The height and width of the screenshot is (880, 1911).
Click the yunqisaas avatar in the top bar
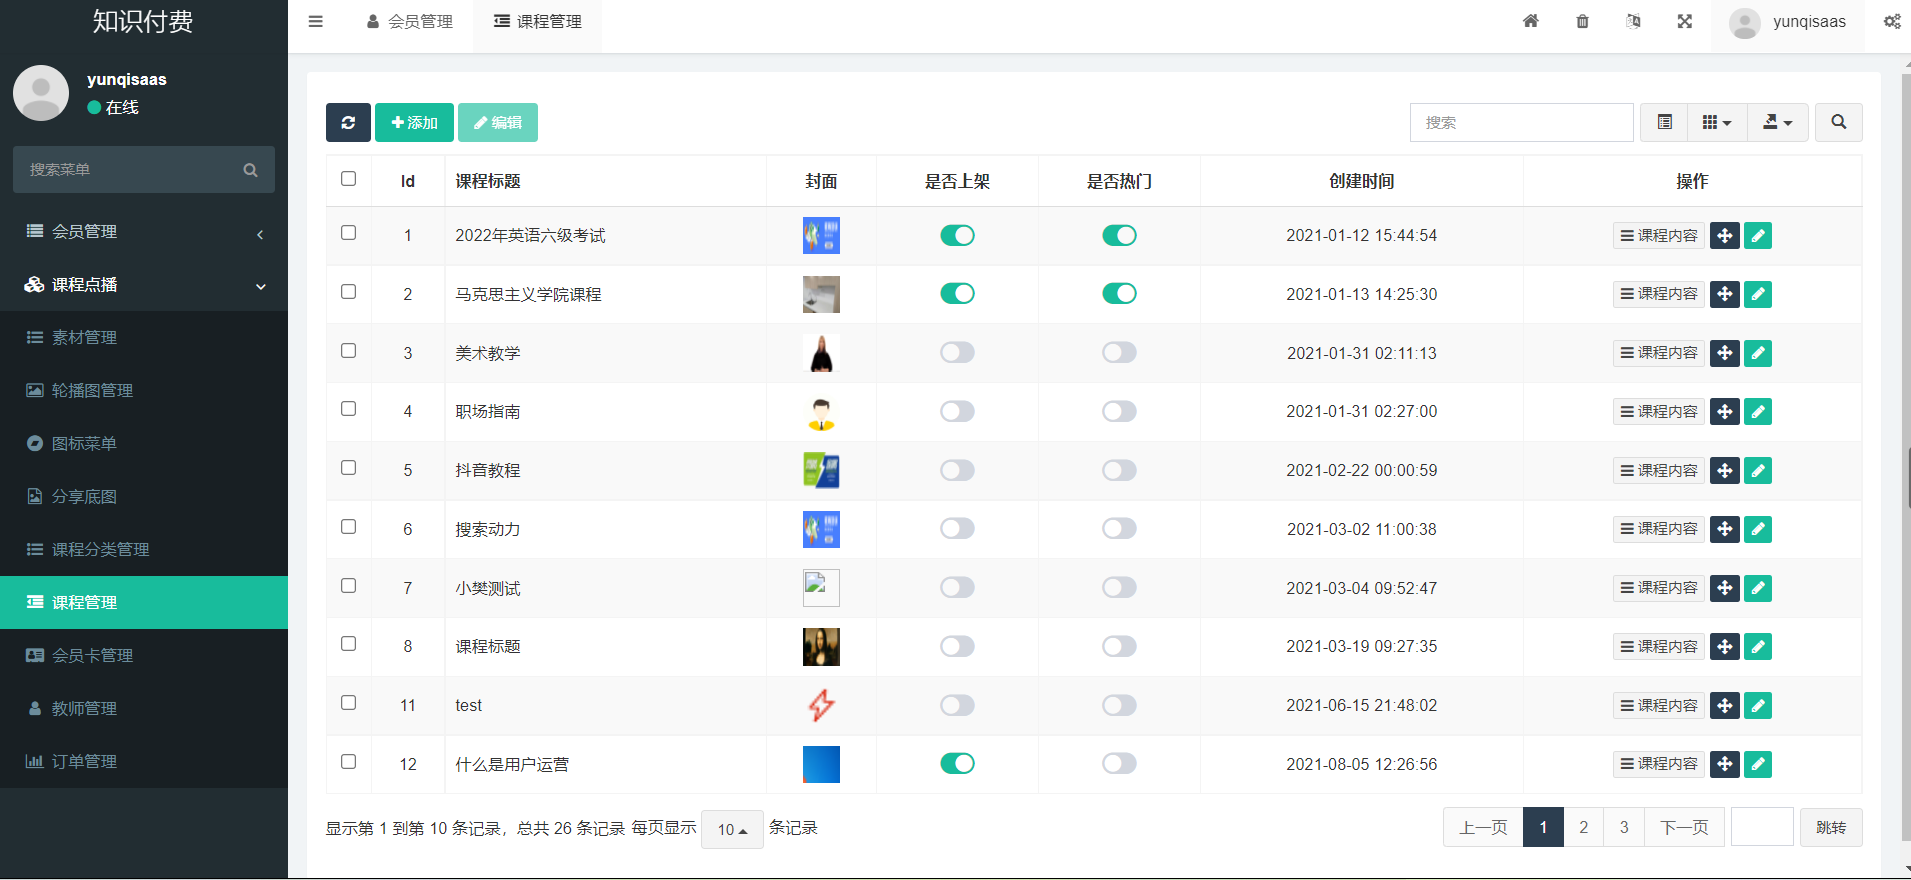[x=1744, y=22]
